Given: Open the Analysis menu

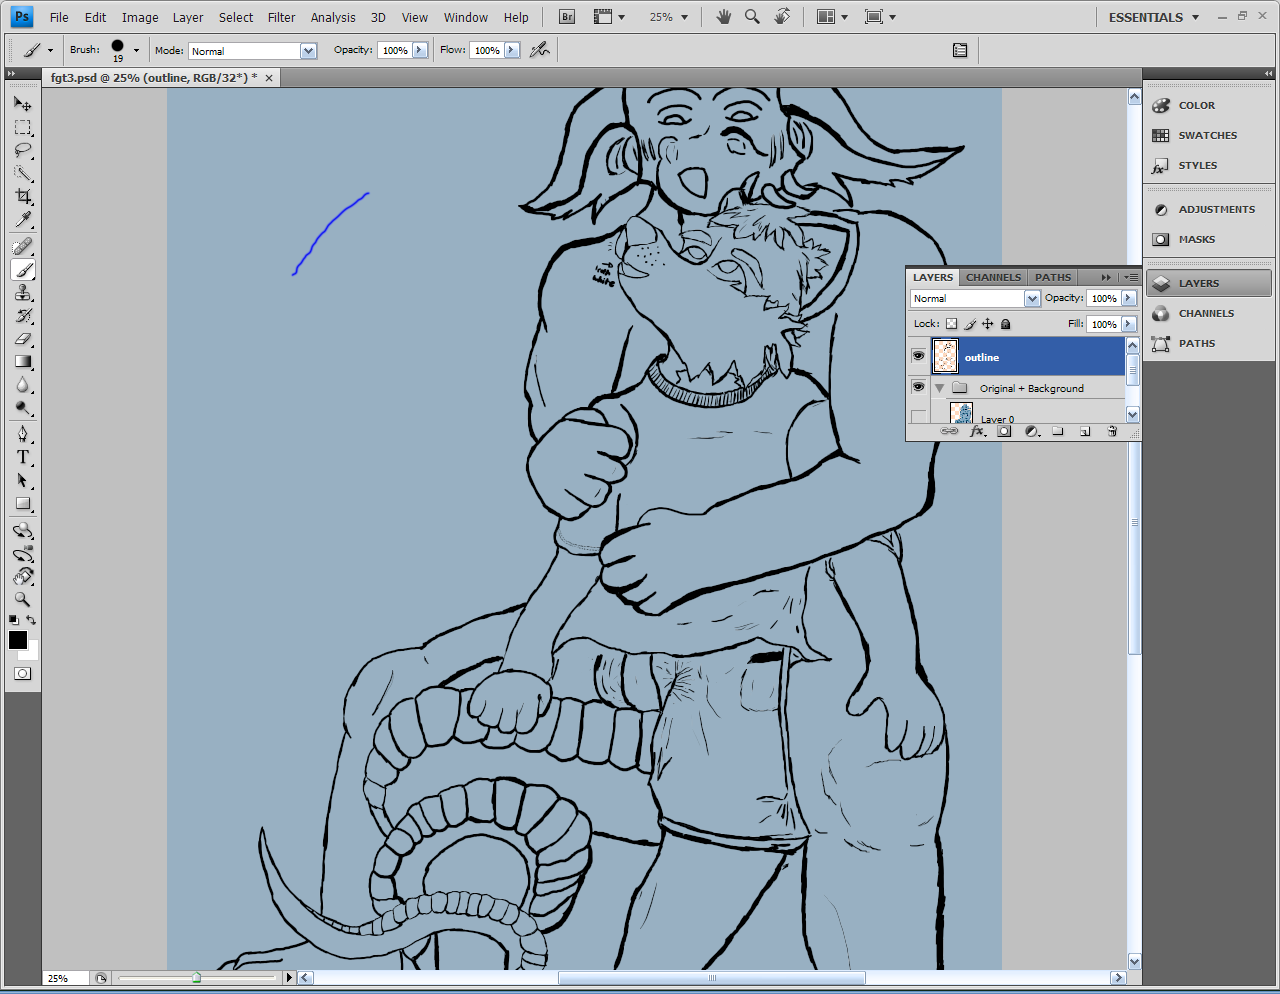Looking at the screenshot, I should pos(333,17).
